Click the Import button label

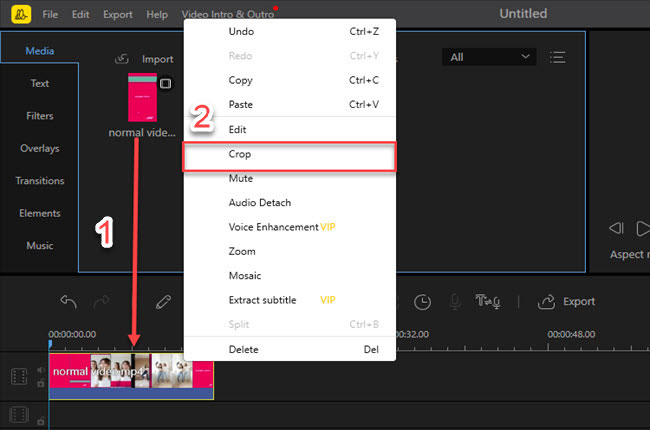click(158, 59)
